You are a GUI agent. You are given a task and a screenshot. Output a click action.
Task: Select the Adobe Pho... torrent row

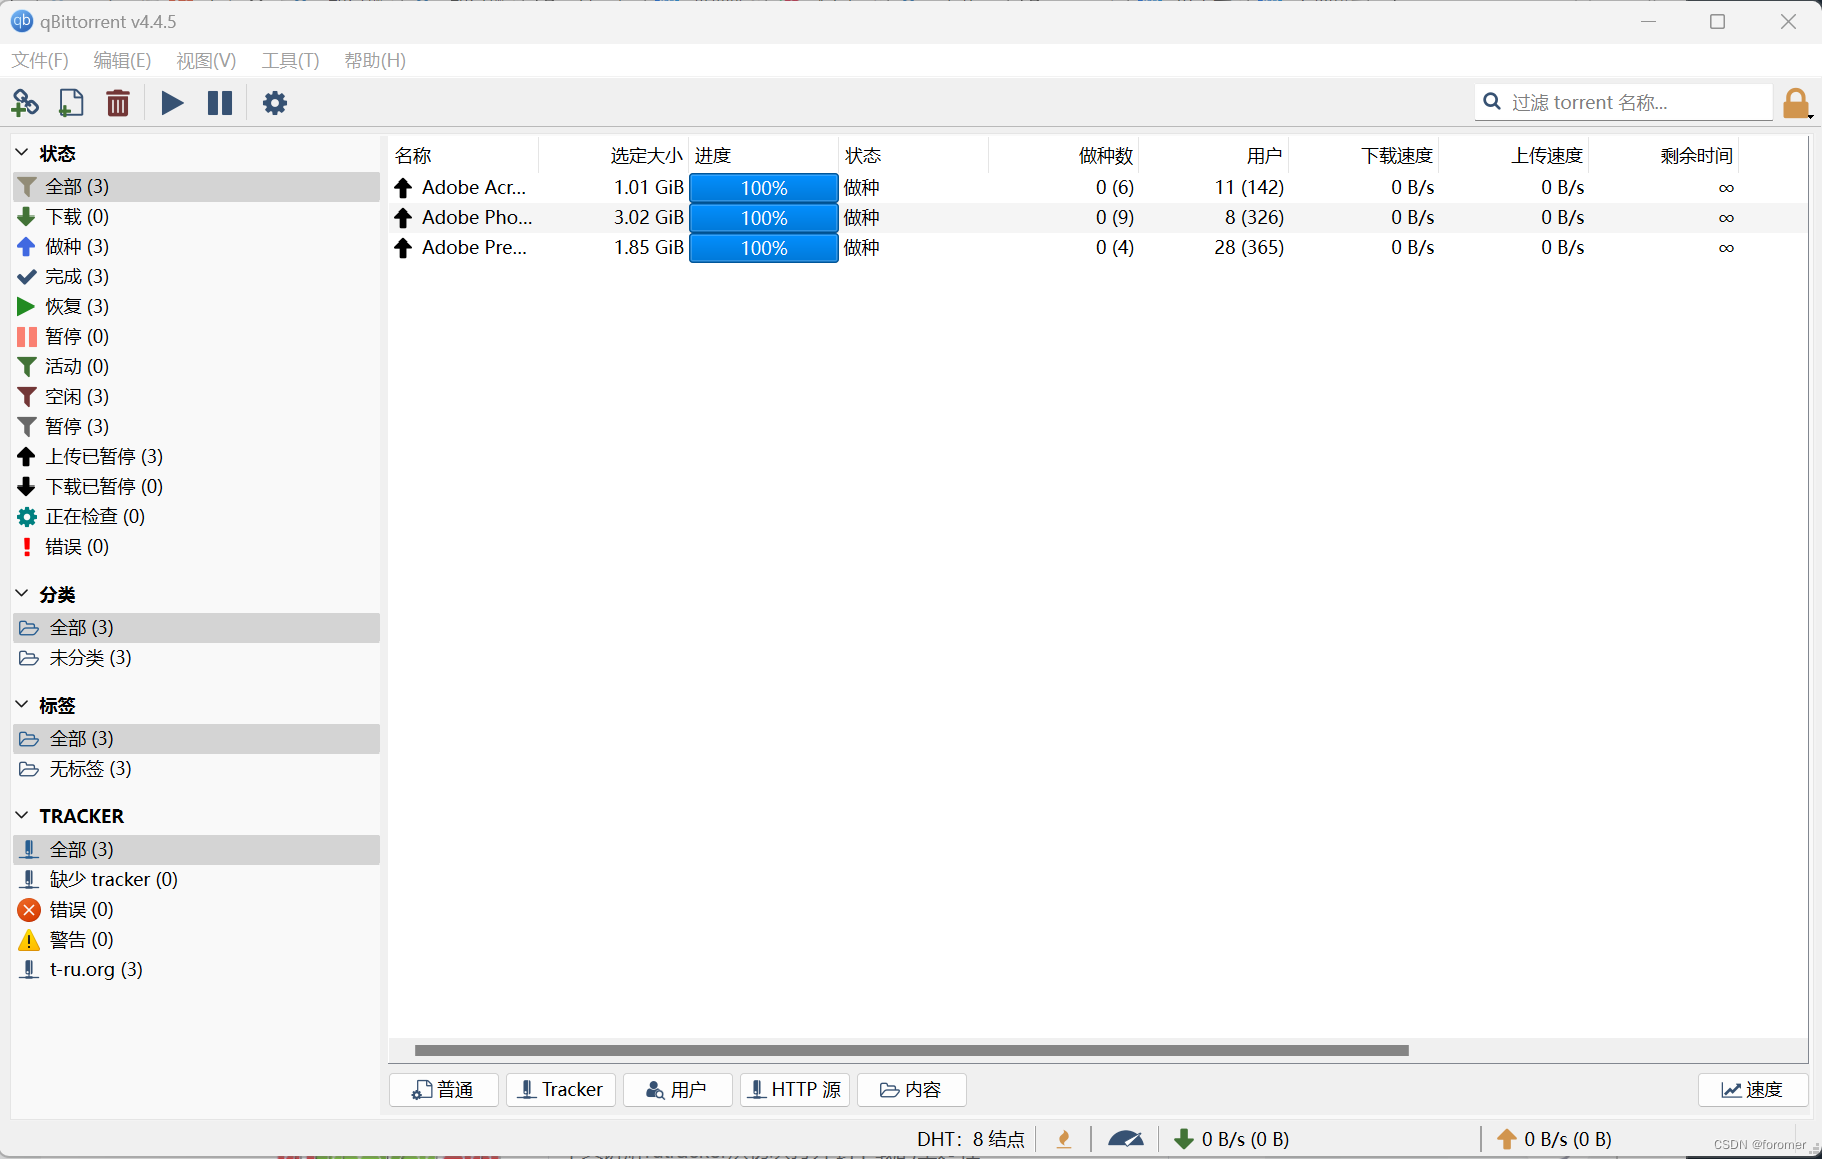click(1098, 218)
